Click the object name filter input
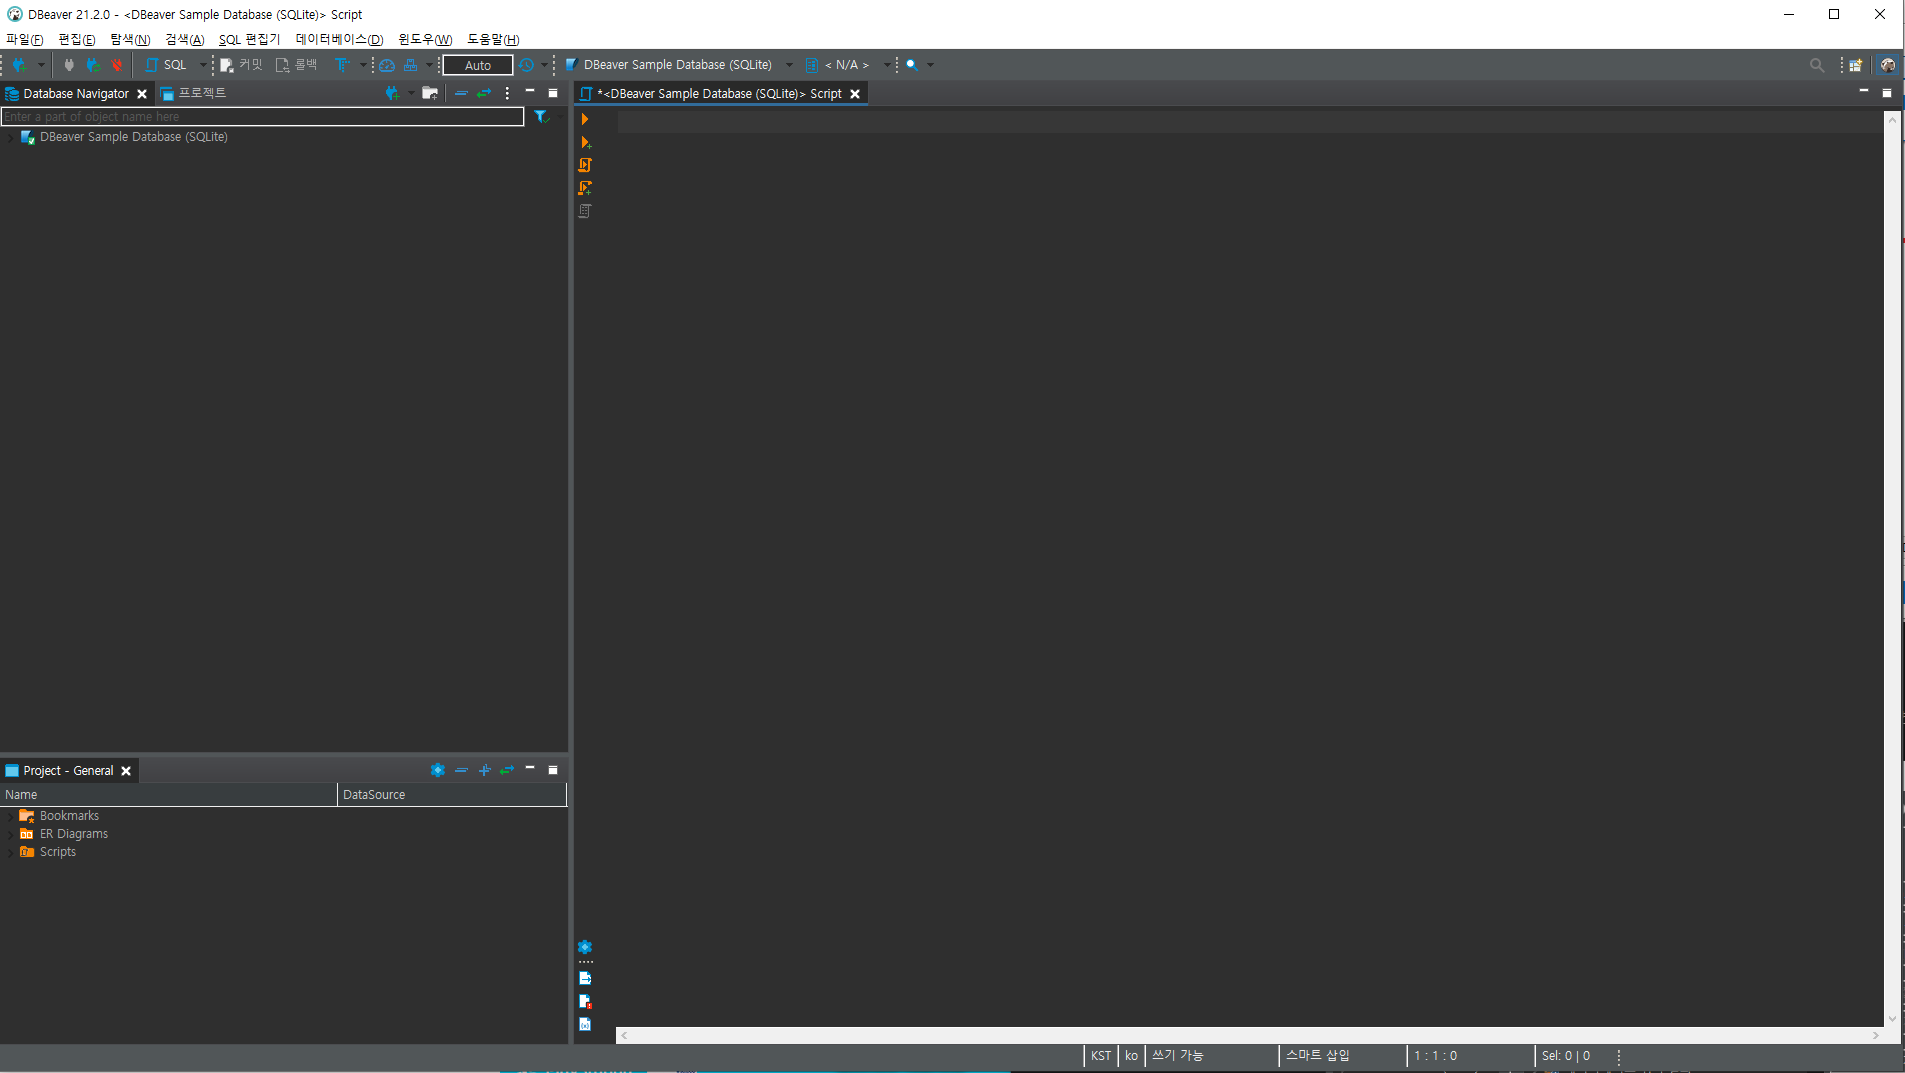Image resolution: width=1905 pixels, height=1073 pixels. point(263,117)
